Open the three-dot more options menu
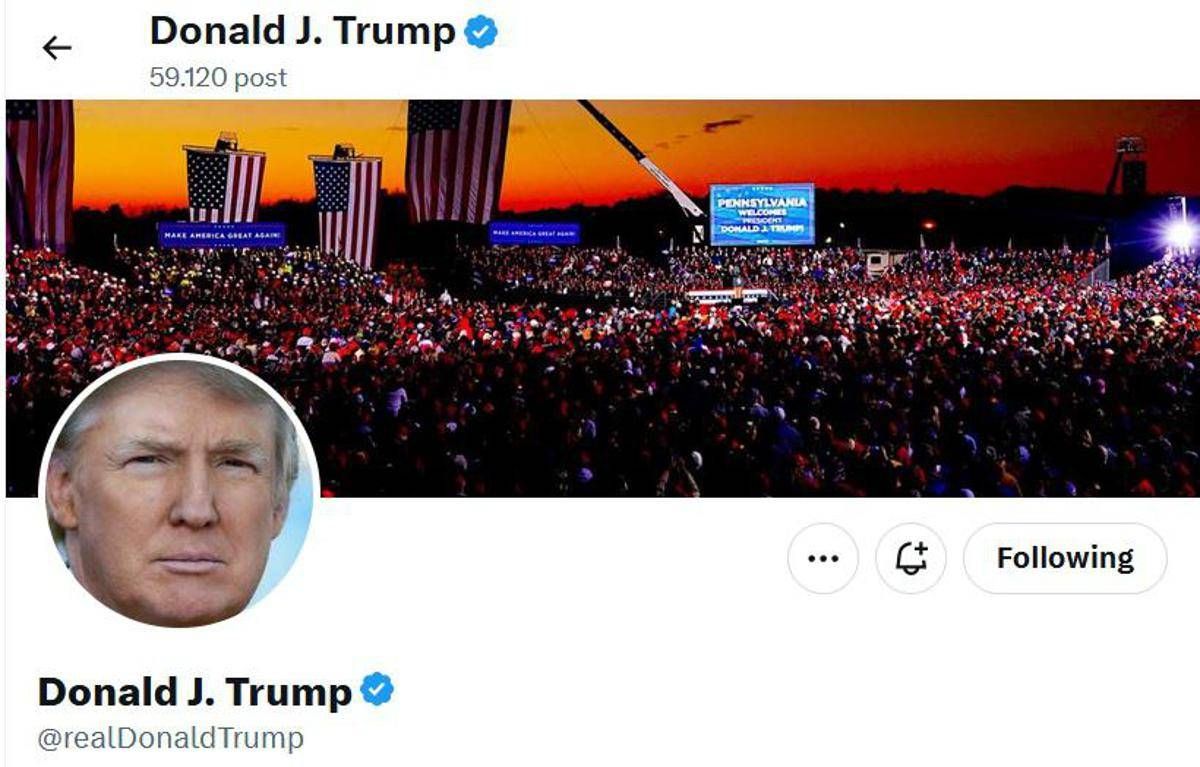The width and height of the screenshot is (1200, 767). 823,558
